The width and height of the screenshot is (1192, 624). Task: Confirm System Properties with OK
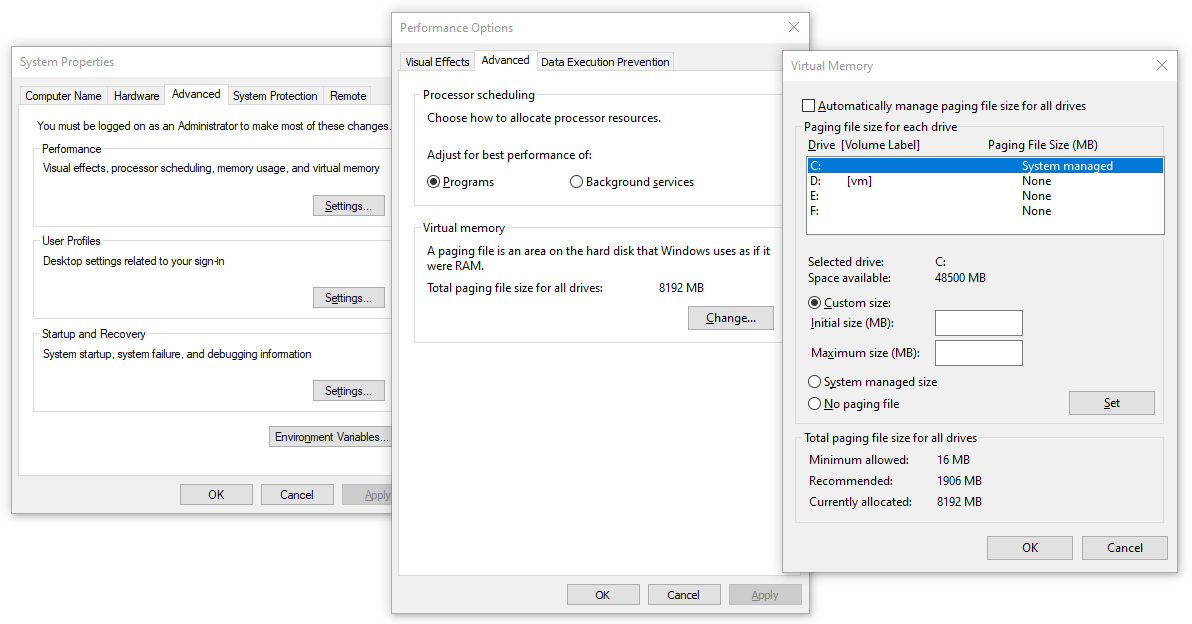pyautogui.click(x=216, y=495)
